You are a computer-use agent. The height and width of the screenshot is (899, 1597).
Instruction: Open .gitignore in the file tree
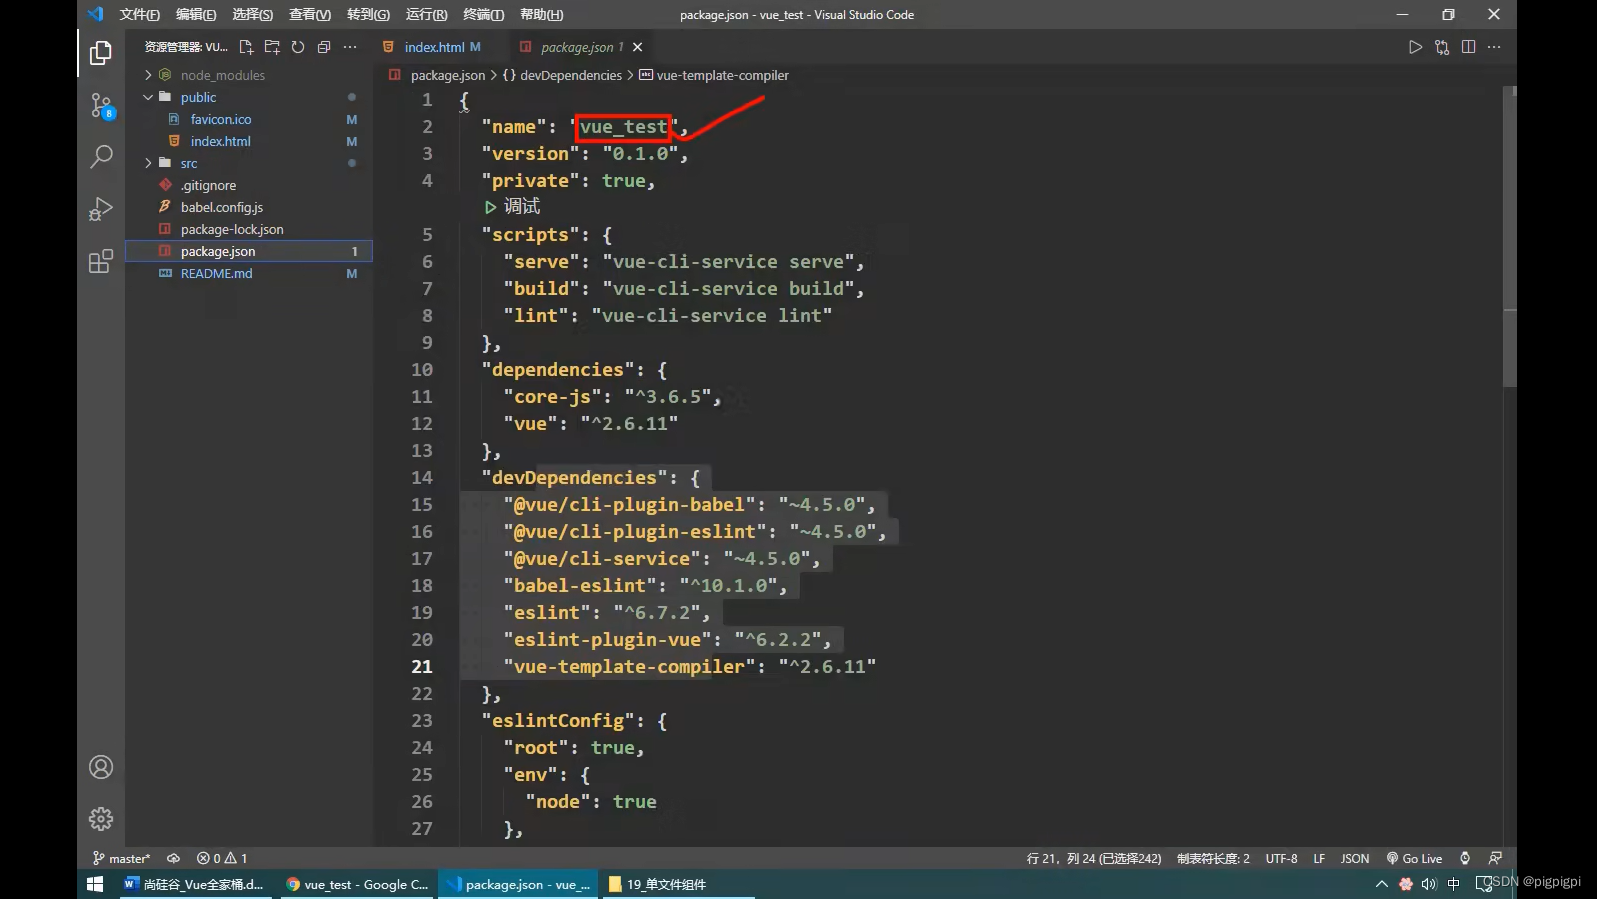[x=249, y=185]
